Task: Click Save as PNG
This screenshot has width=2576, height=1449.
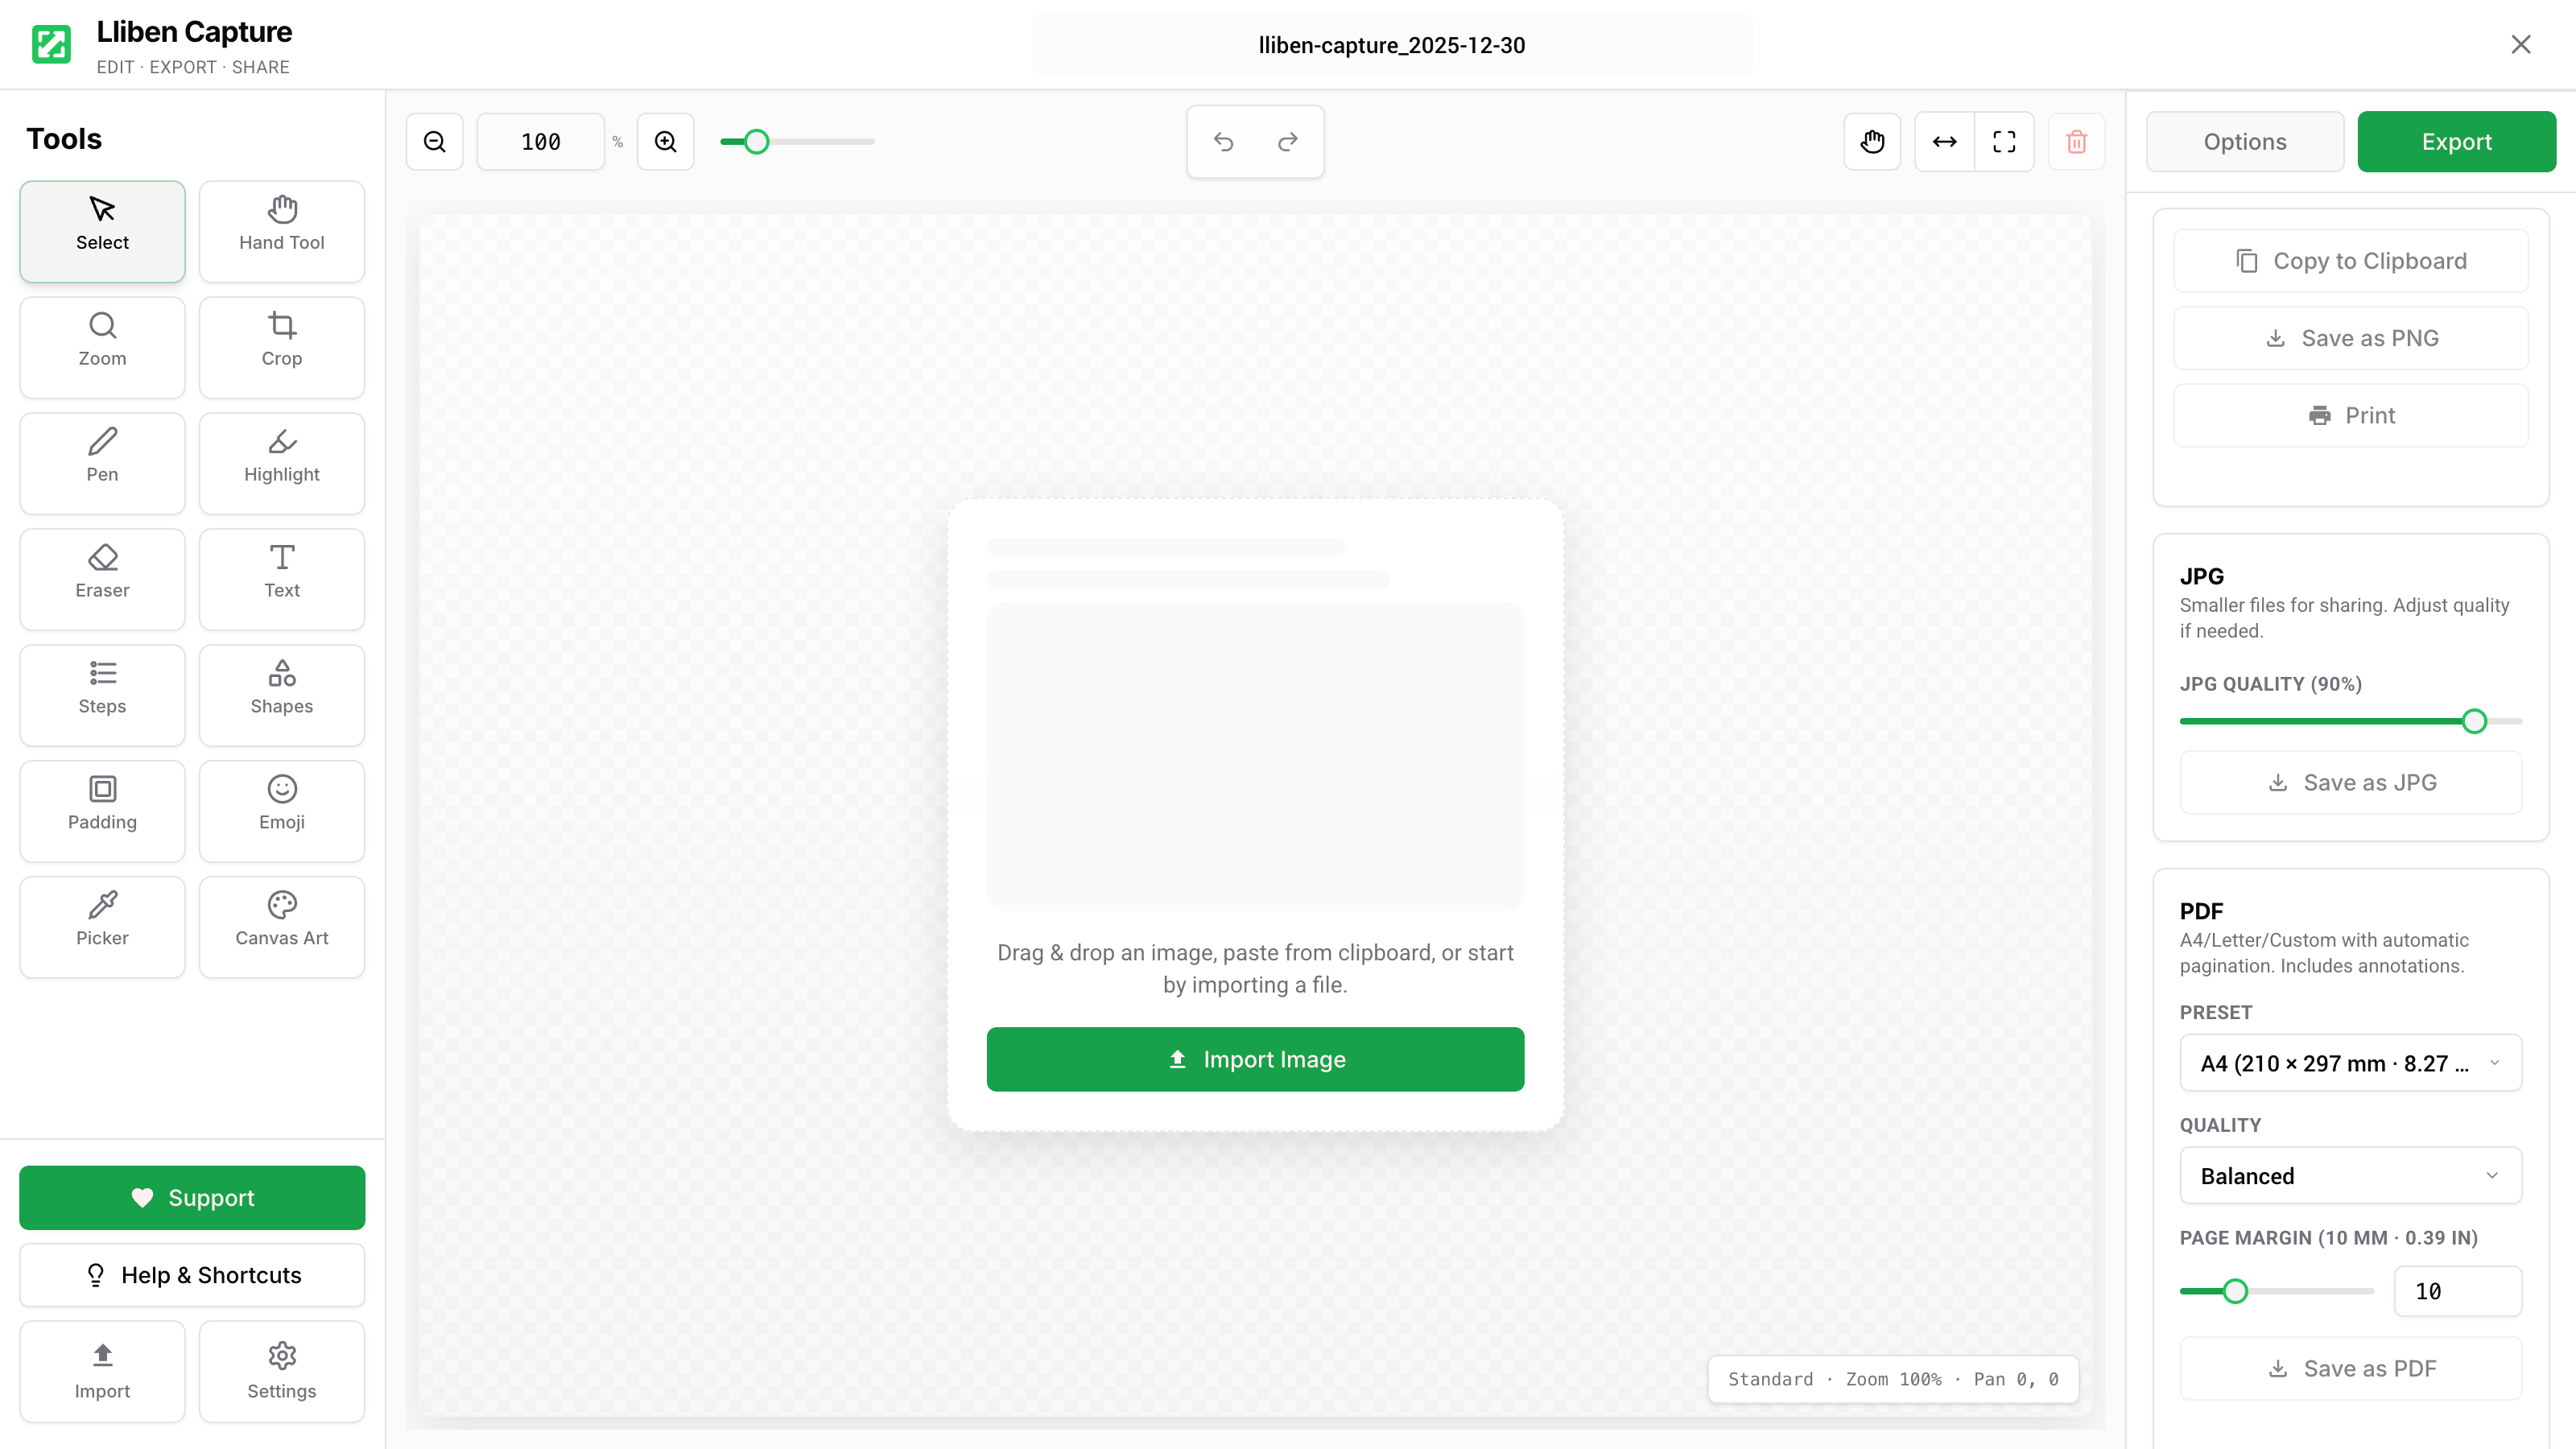Action: (2350, 338)
